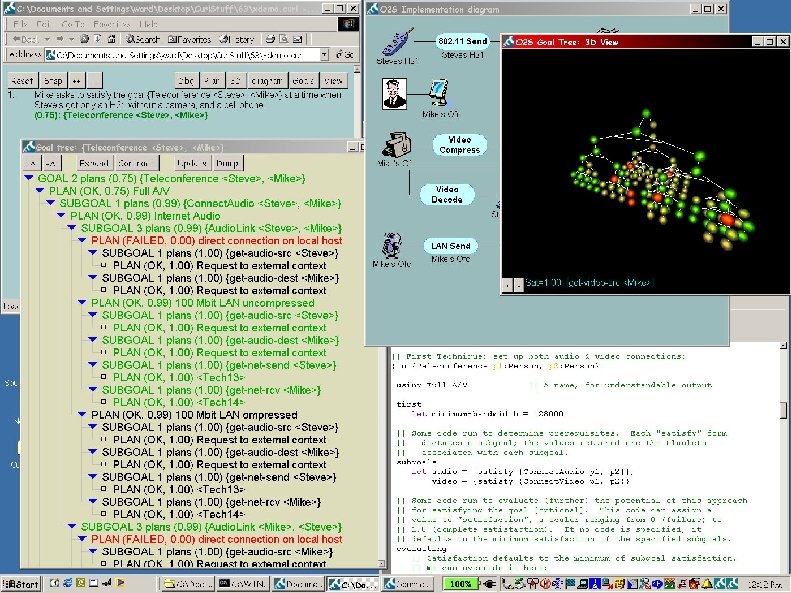
Task: Click the Home icon in browser toolbar
Action: (111, 39)
